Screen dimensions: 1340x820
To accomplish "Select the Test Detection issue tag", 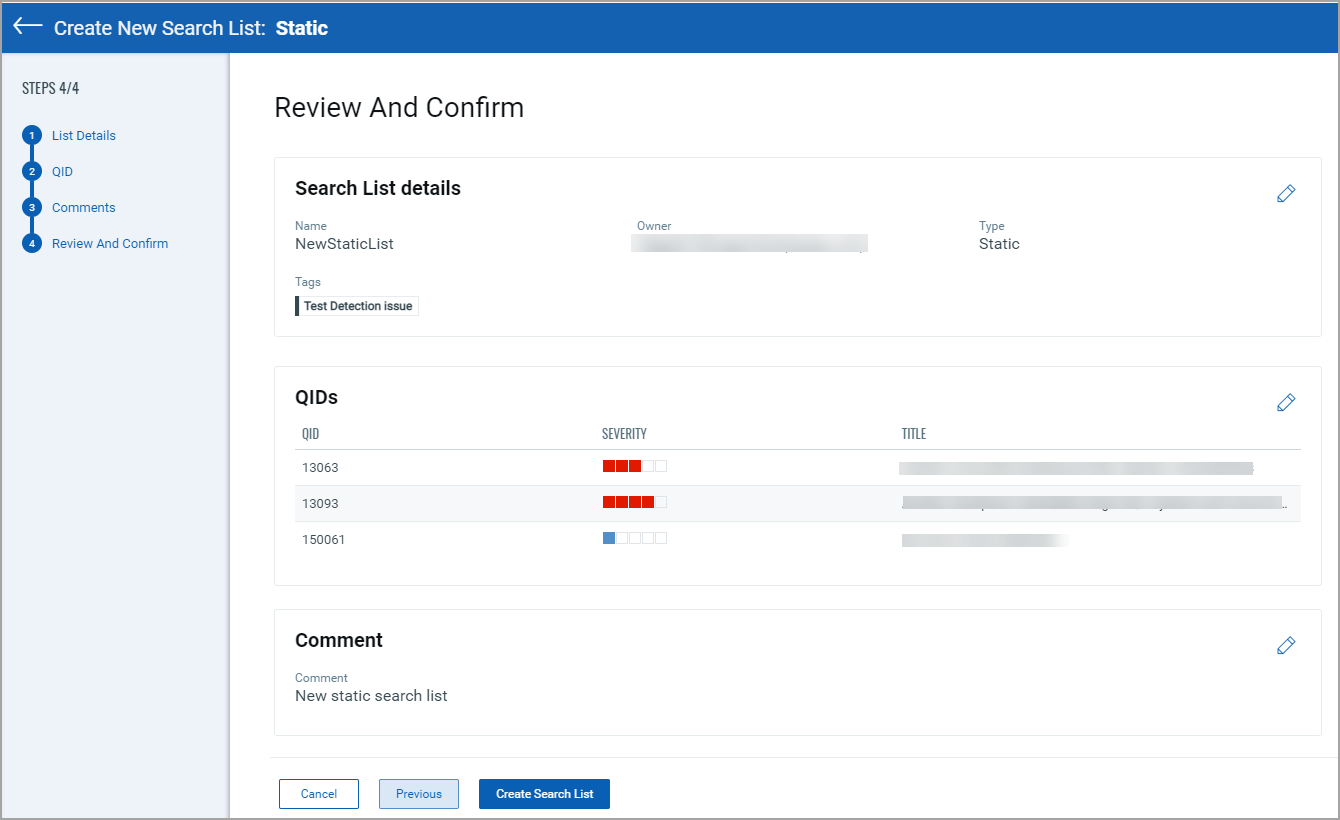I will 356,305.
